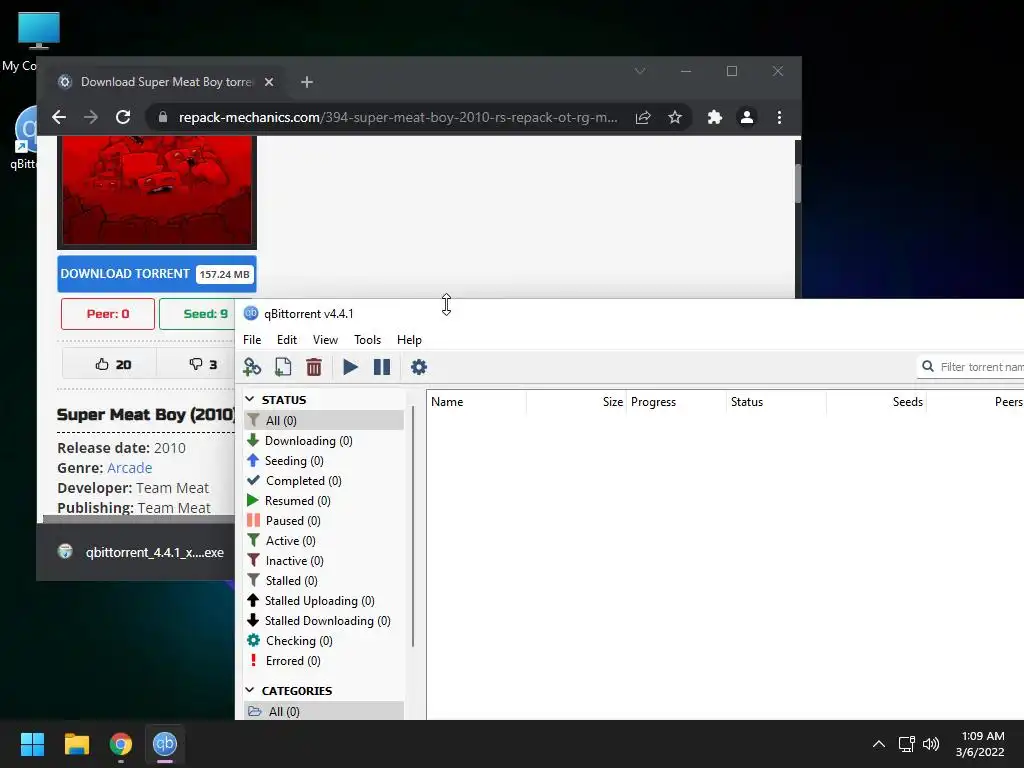Select Downloading (0) status filter
This screenshot has width=1024, height=768.
(324, 441)
